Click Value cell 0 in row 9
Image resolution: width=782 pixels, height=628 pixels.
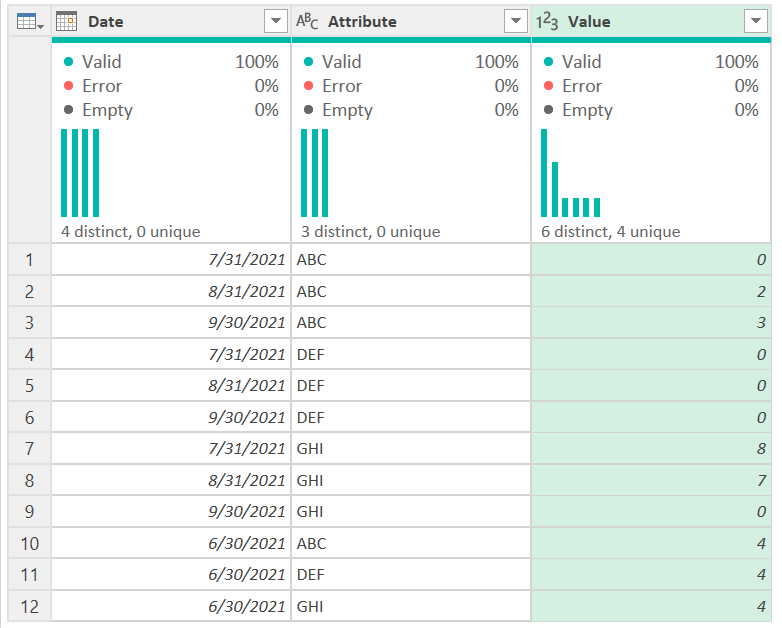tap(651, 511)
